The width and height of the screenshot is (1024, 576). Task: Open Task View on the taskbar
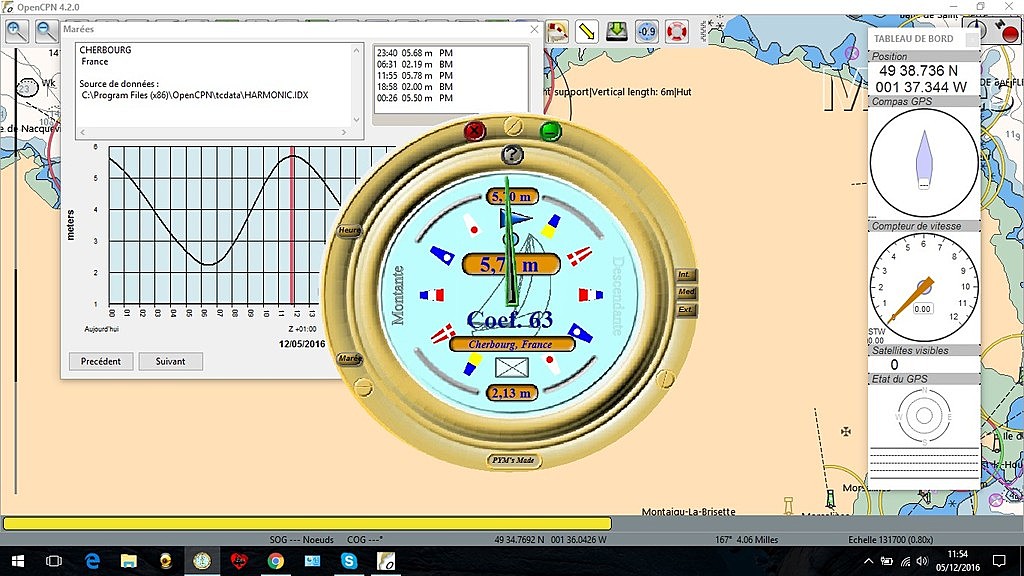[54, 561]
